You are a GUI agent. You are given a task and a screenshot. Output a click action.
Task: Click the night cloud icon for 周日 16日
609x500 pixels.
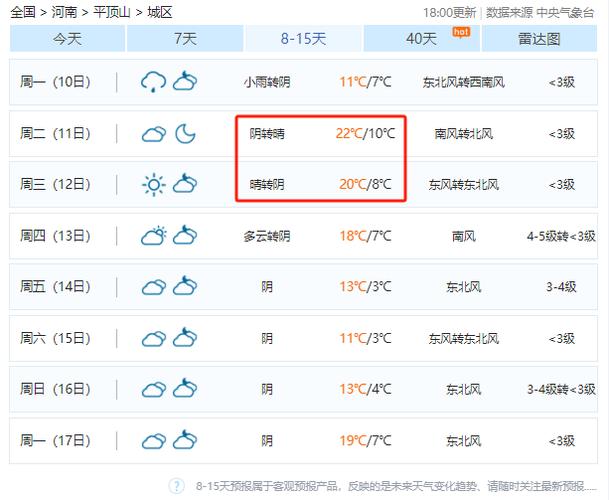click(x=185, y=388)
